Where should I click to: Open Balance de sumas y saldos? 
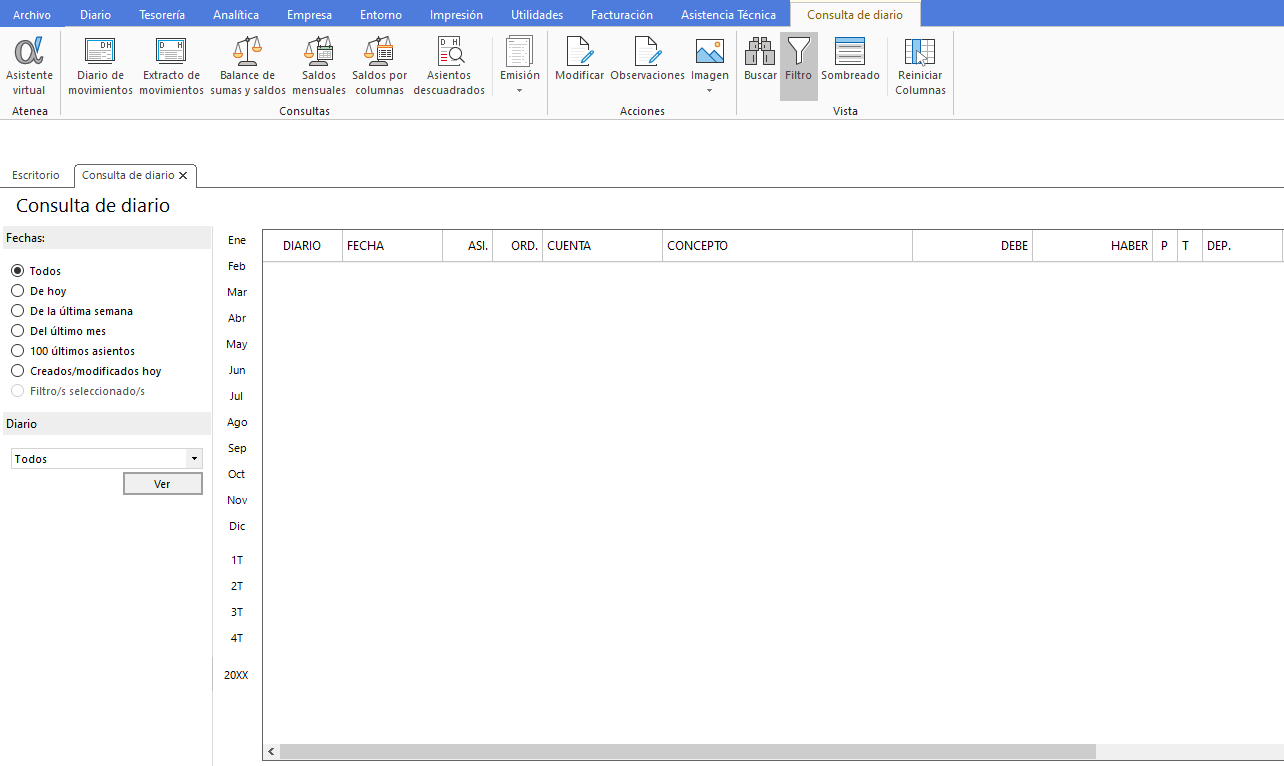[248, 66]
